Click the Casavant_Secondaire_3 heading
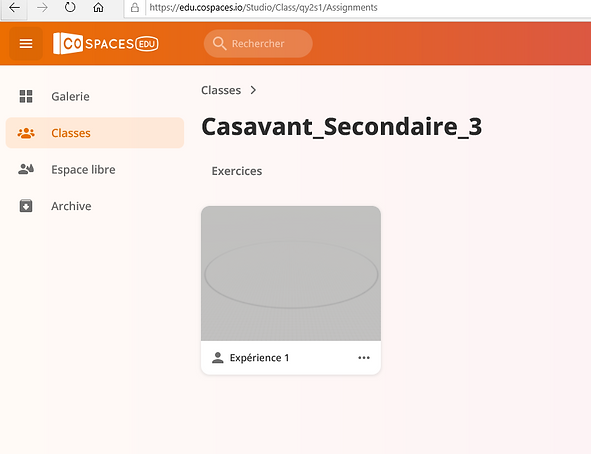 click(342, 127)
